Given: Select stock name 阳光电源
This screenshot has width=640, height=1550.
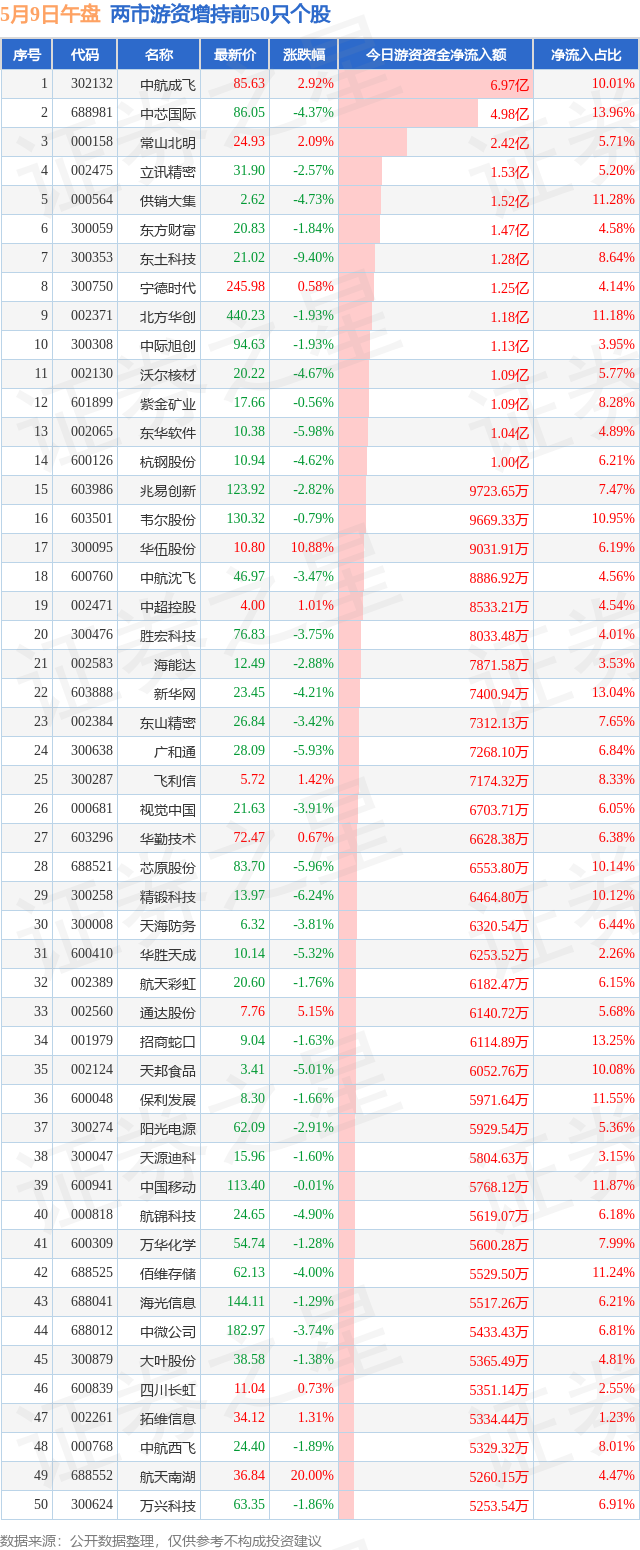Looking at the screenshot, I should [x=168, y=1128].
